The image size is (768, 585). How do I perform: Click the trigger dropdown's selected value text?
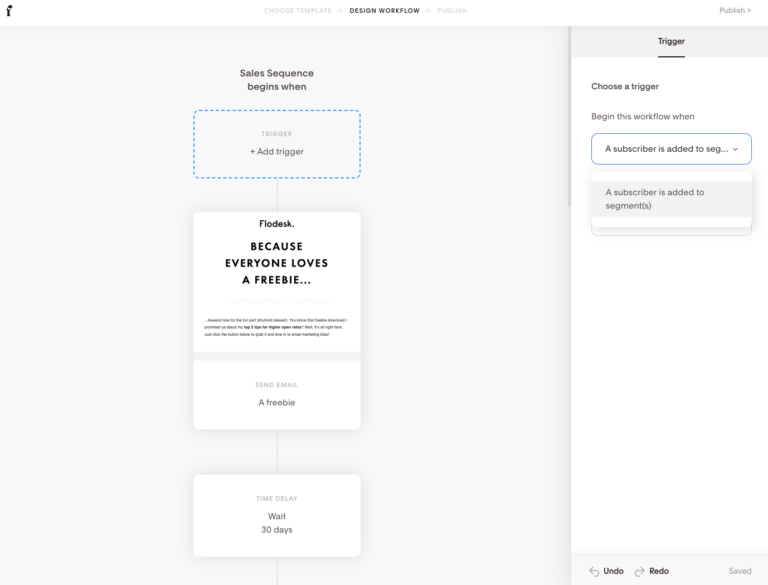666,149
